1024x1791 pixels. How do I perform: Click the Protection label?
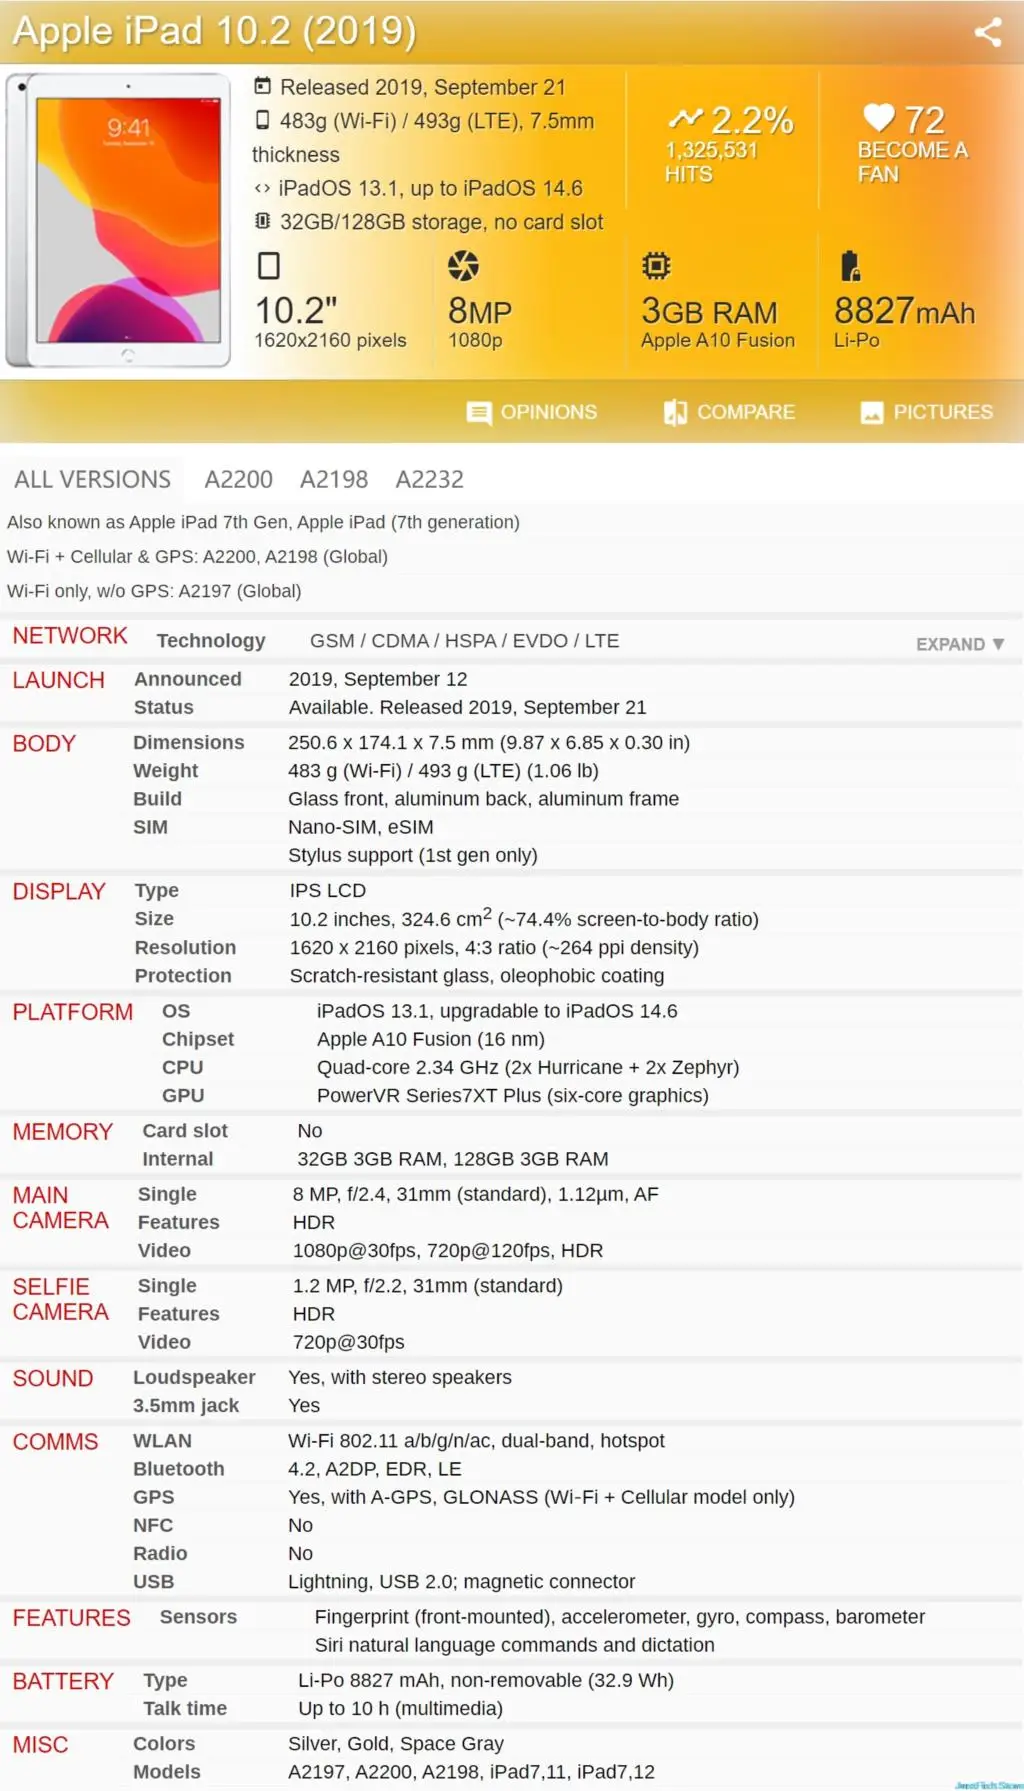tap(183, 975)
